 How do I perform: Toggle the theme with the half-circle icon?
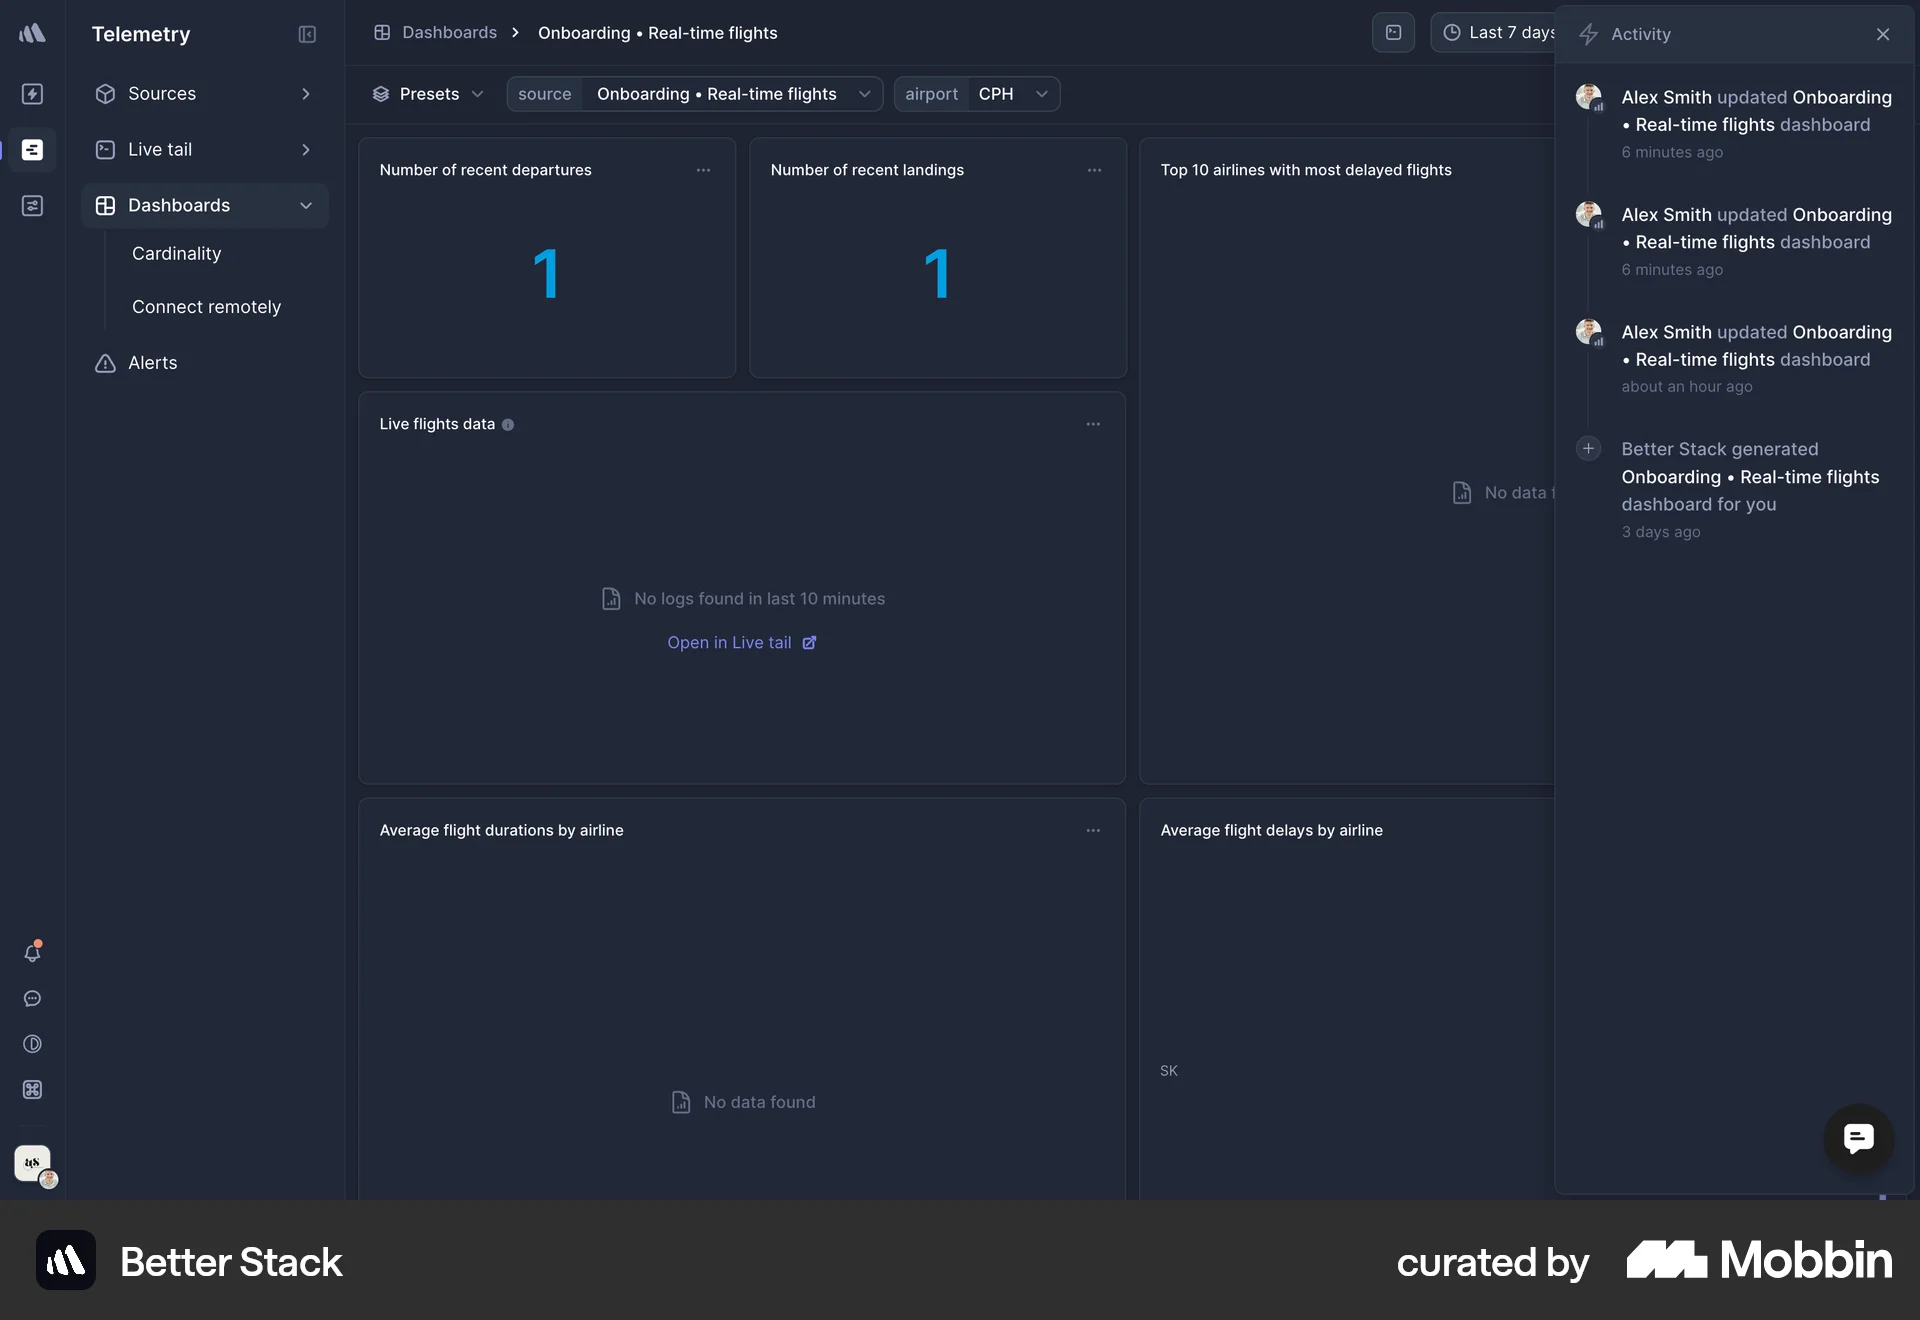pyautogui.click(x=33, y=1044)
